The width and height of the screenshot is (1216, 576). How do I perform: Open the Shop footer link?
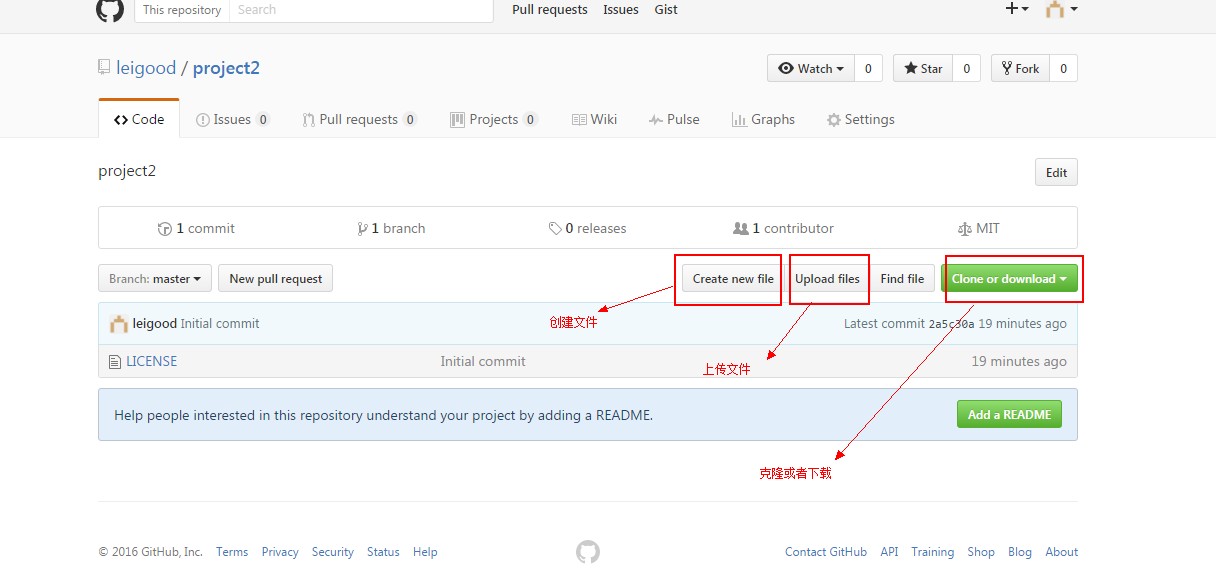[981, 552]
